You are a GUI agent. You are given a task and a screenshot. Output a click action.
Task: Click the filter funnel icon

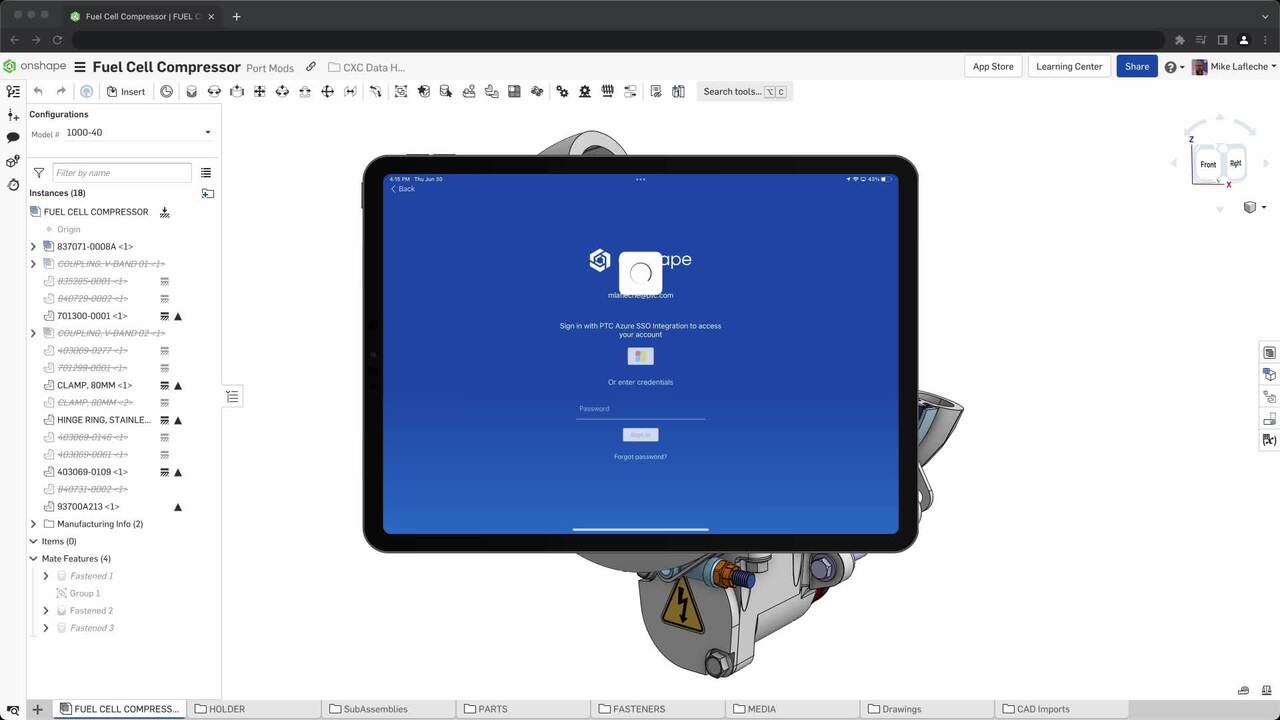[x=39, y=173]
